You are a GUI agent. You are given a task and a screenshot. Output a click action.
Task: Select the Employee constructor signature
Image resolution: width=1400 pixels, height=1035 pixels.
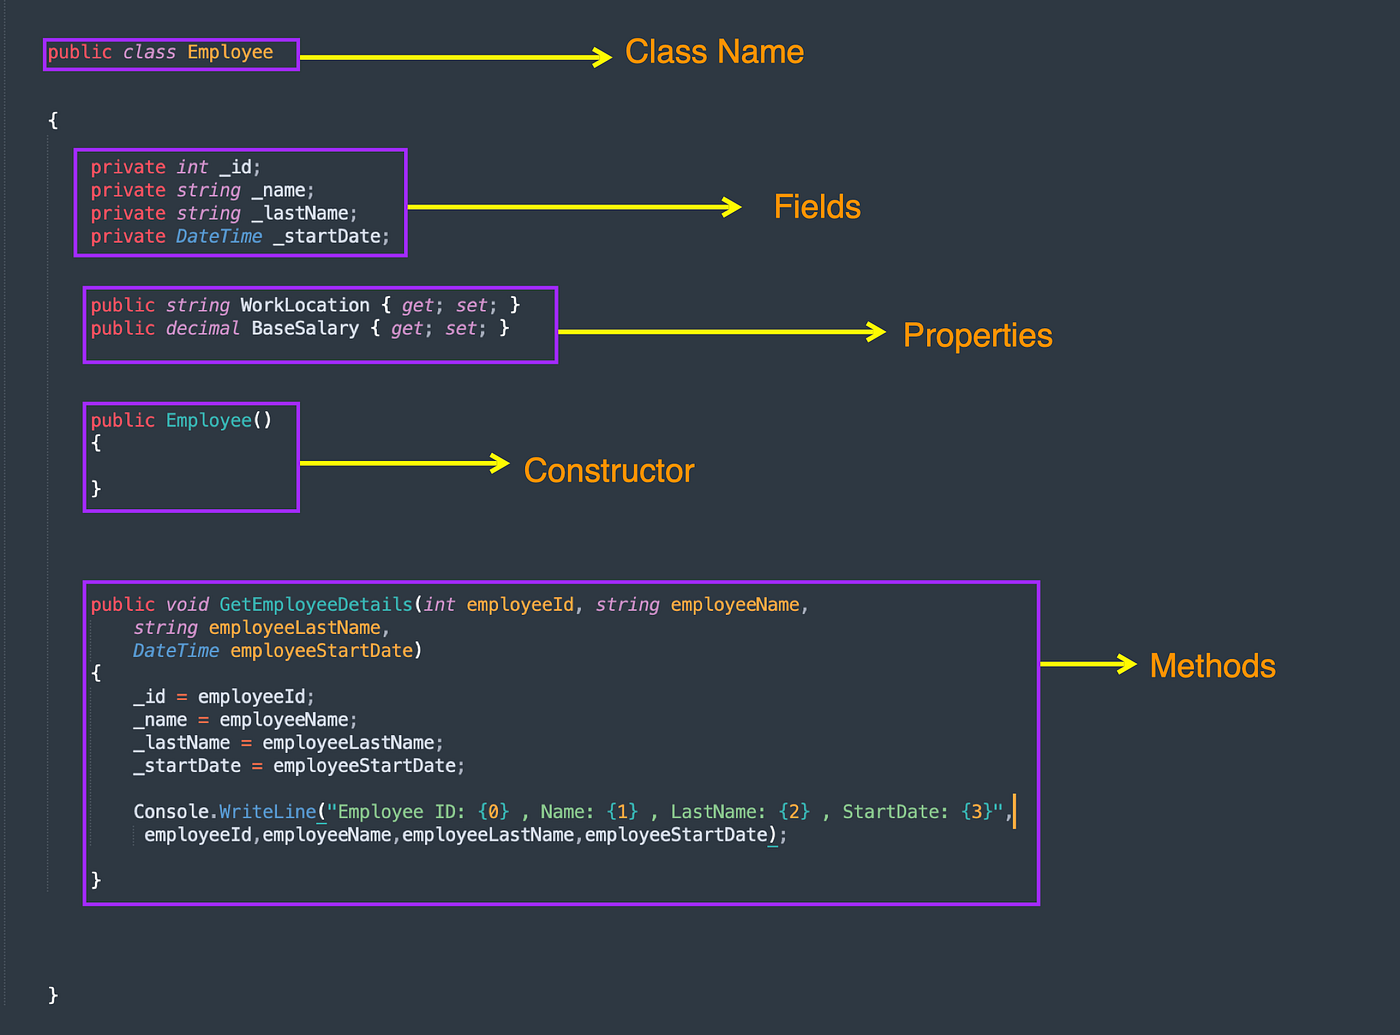tap(180, 420)
